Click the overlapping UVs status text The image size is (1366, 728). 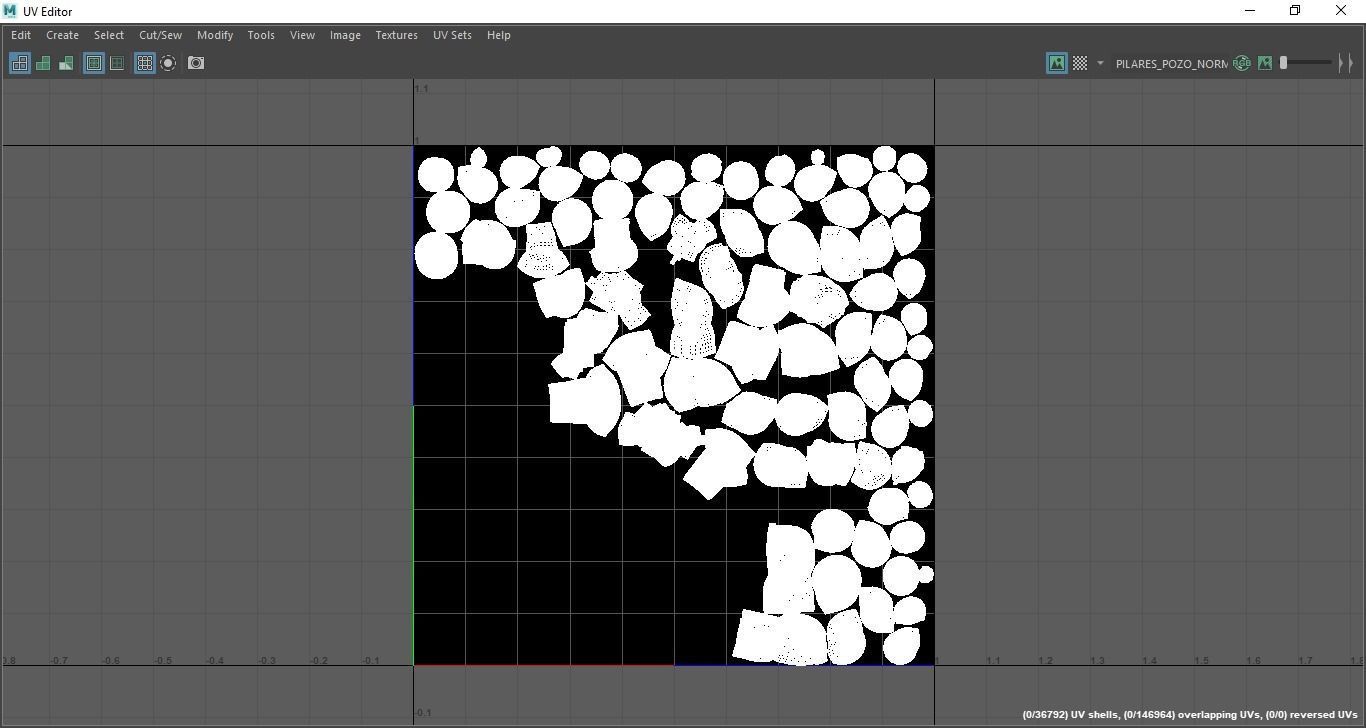click(x=1192, y=715)
